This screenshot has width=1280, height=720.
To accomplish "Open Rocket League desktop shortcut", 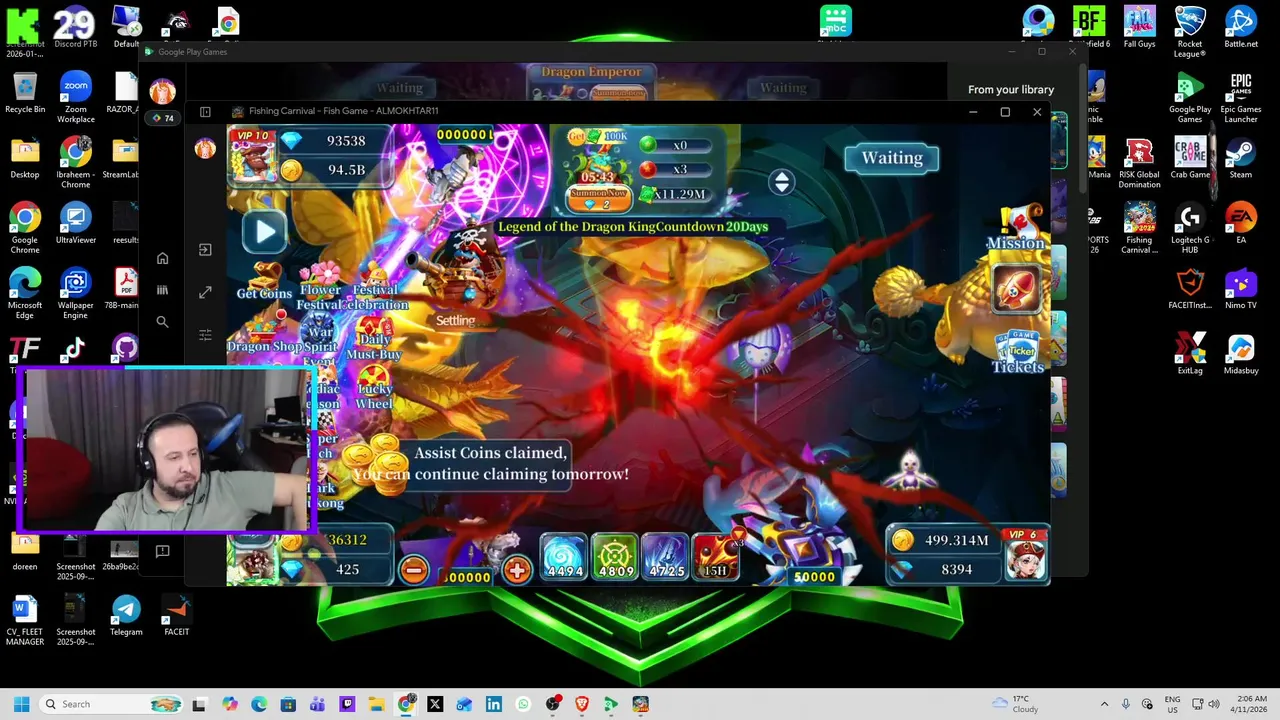I will (1190, 32).
